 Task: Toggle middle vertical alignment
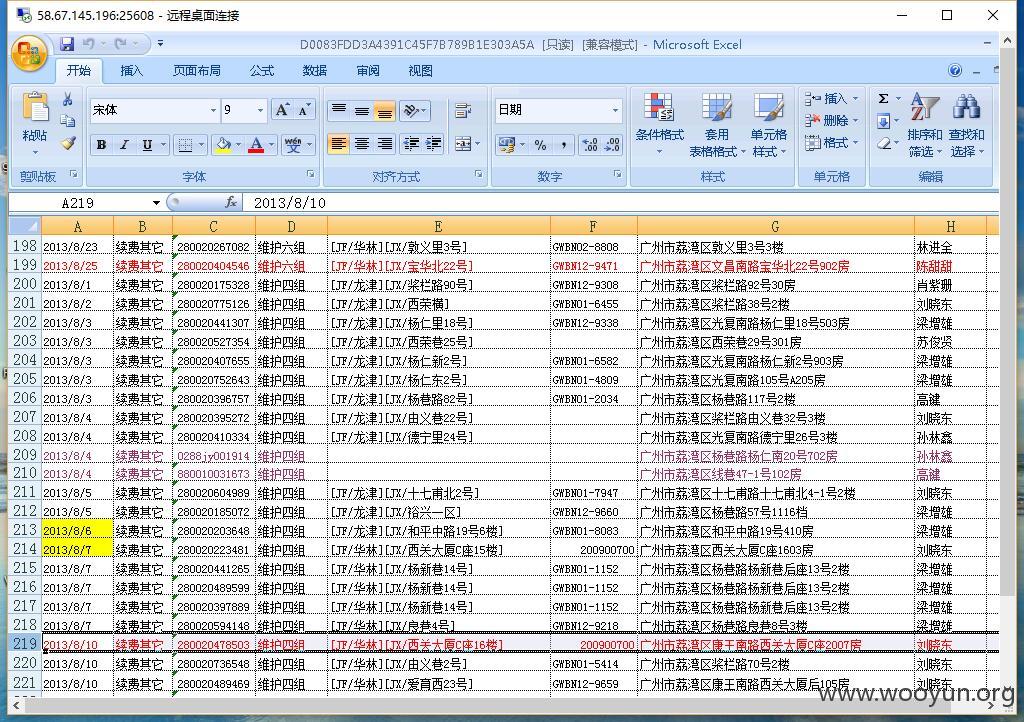361,110
